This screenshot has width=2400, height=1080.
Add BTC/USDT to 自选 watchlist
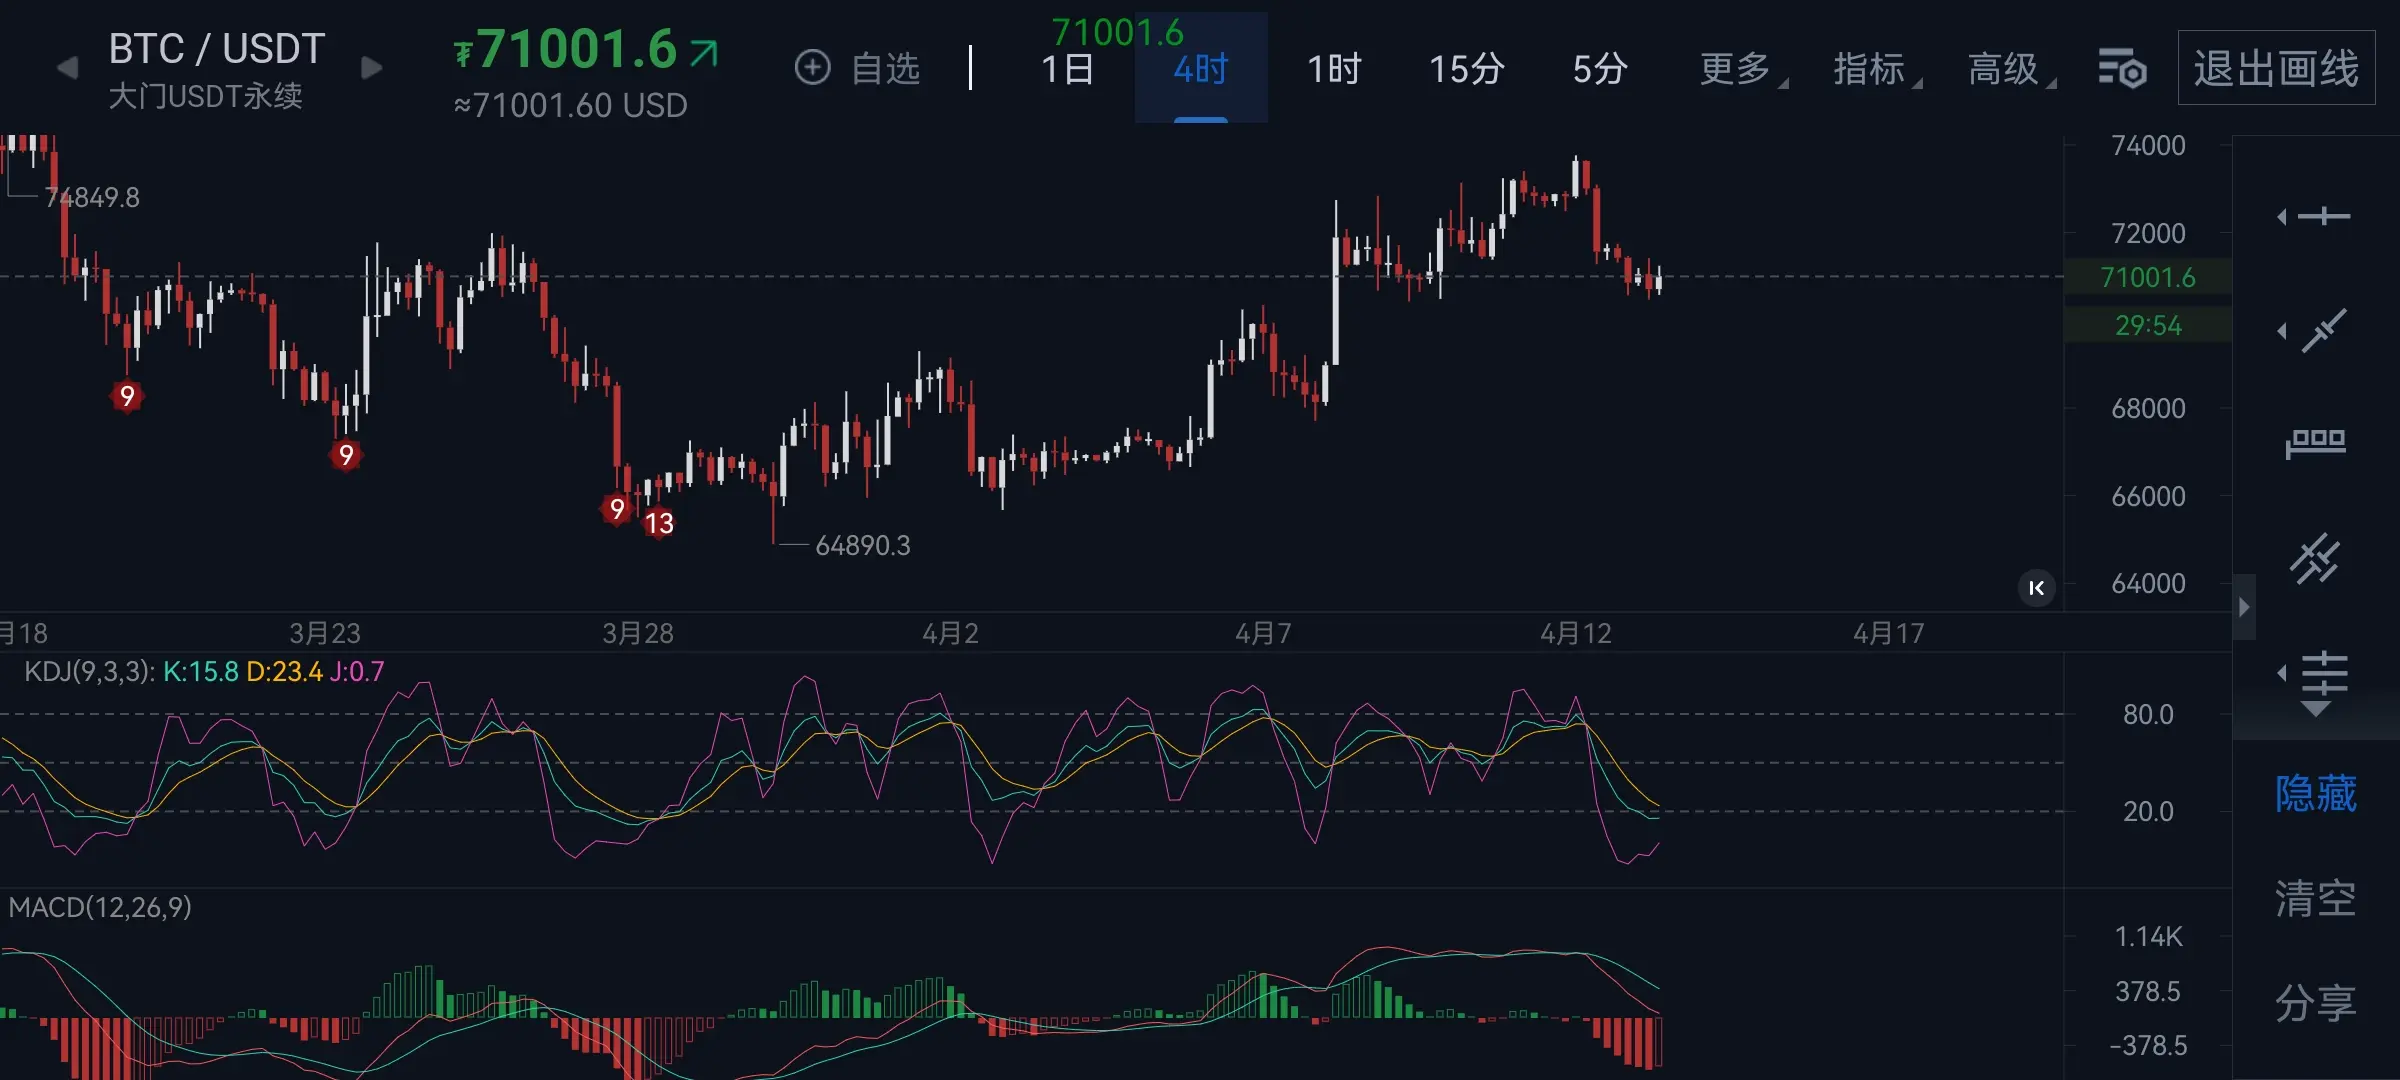pyautogui.click(x=857, y=68)
